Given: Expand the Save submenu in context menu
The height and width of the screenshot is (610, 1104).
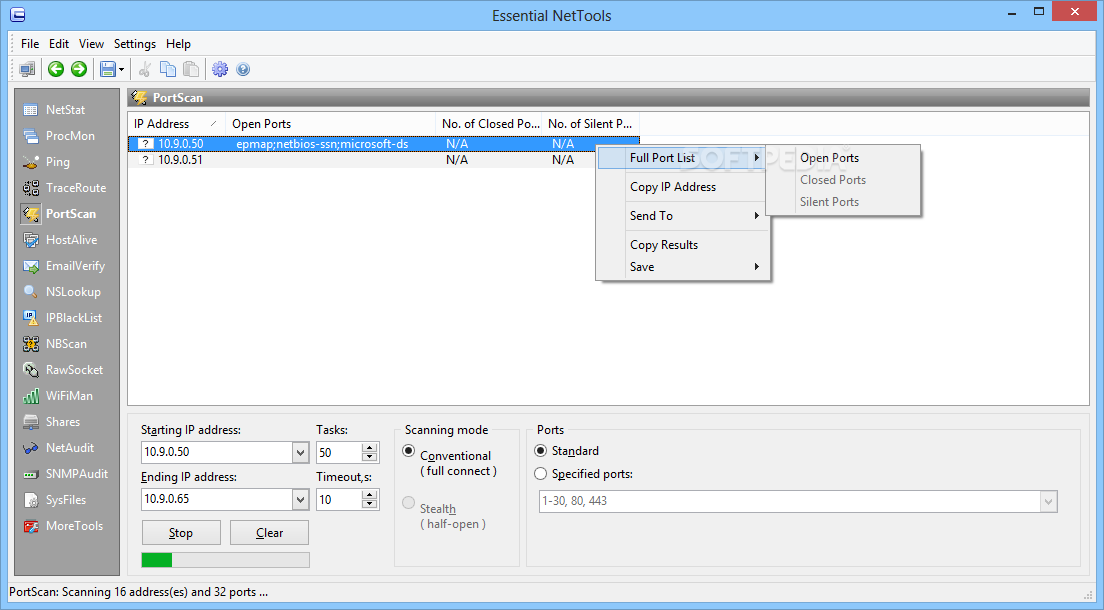Looking at the screenshot, I should (683, 267).
